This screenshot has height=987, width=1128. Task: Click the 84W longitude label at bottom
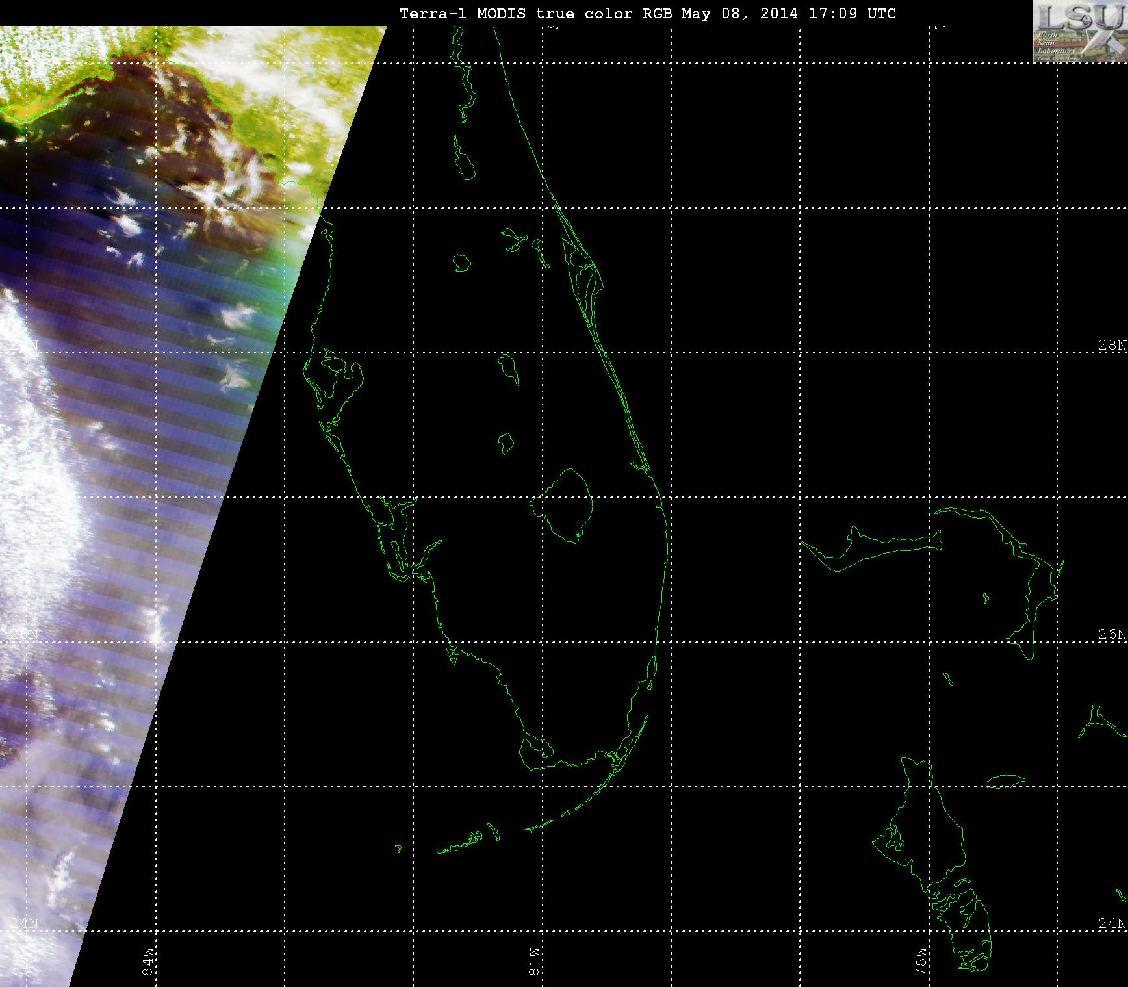(148, 962)
